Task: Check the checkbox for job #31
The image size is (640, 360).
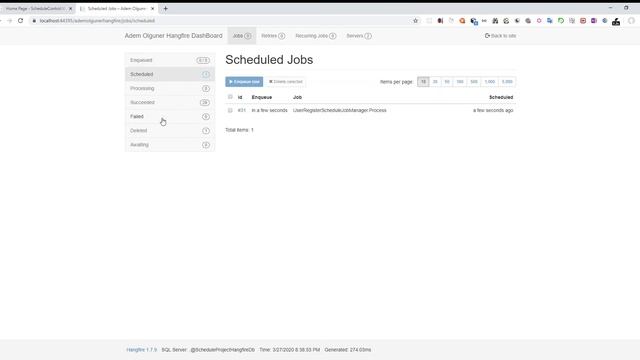Action: click(230, 110)
